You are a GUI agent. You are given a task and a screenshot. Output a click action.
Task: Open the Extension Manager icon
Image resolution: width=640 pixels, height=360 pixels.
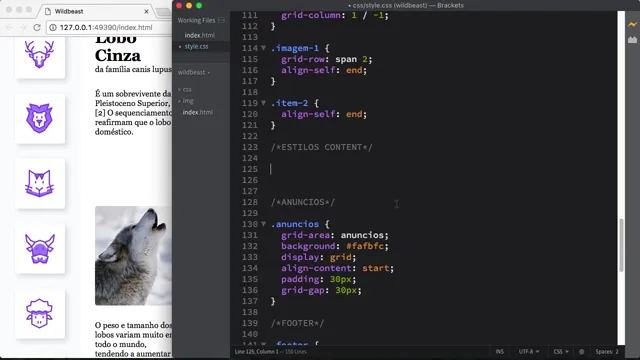(x=632, y=40)
